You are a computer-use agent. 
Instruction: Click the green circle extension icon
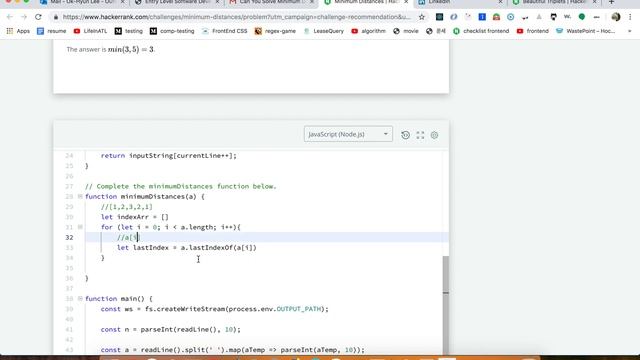pos(582,17)
